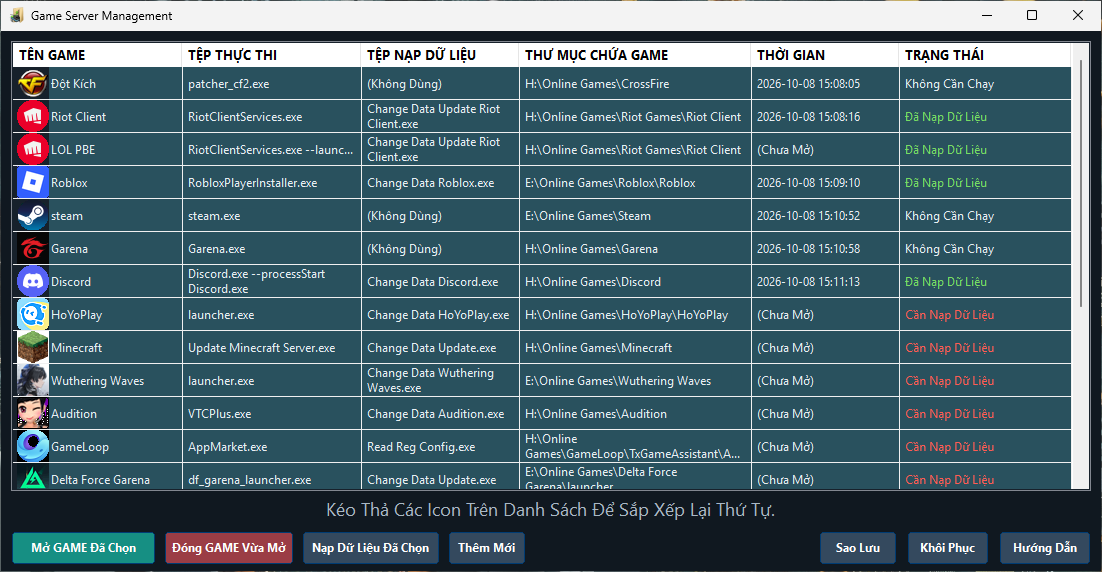This screenshot has height=572, width=1102.
Task: Select H:\Online Games\CrossFire folder cell
Action: pyautogui.click(x=635, y=84)
